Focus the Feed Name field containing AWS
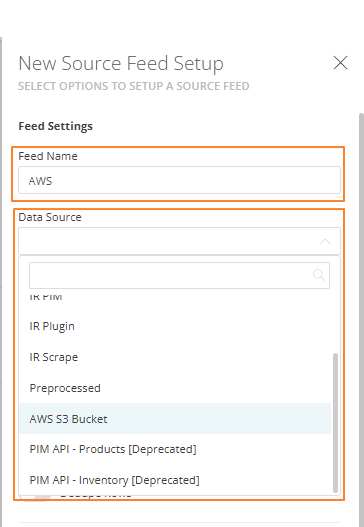Viewport: 364px width, 527px height. pos(179,180)
